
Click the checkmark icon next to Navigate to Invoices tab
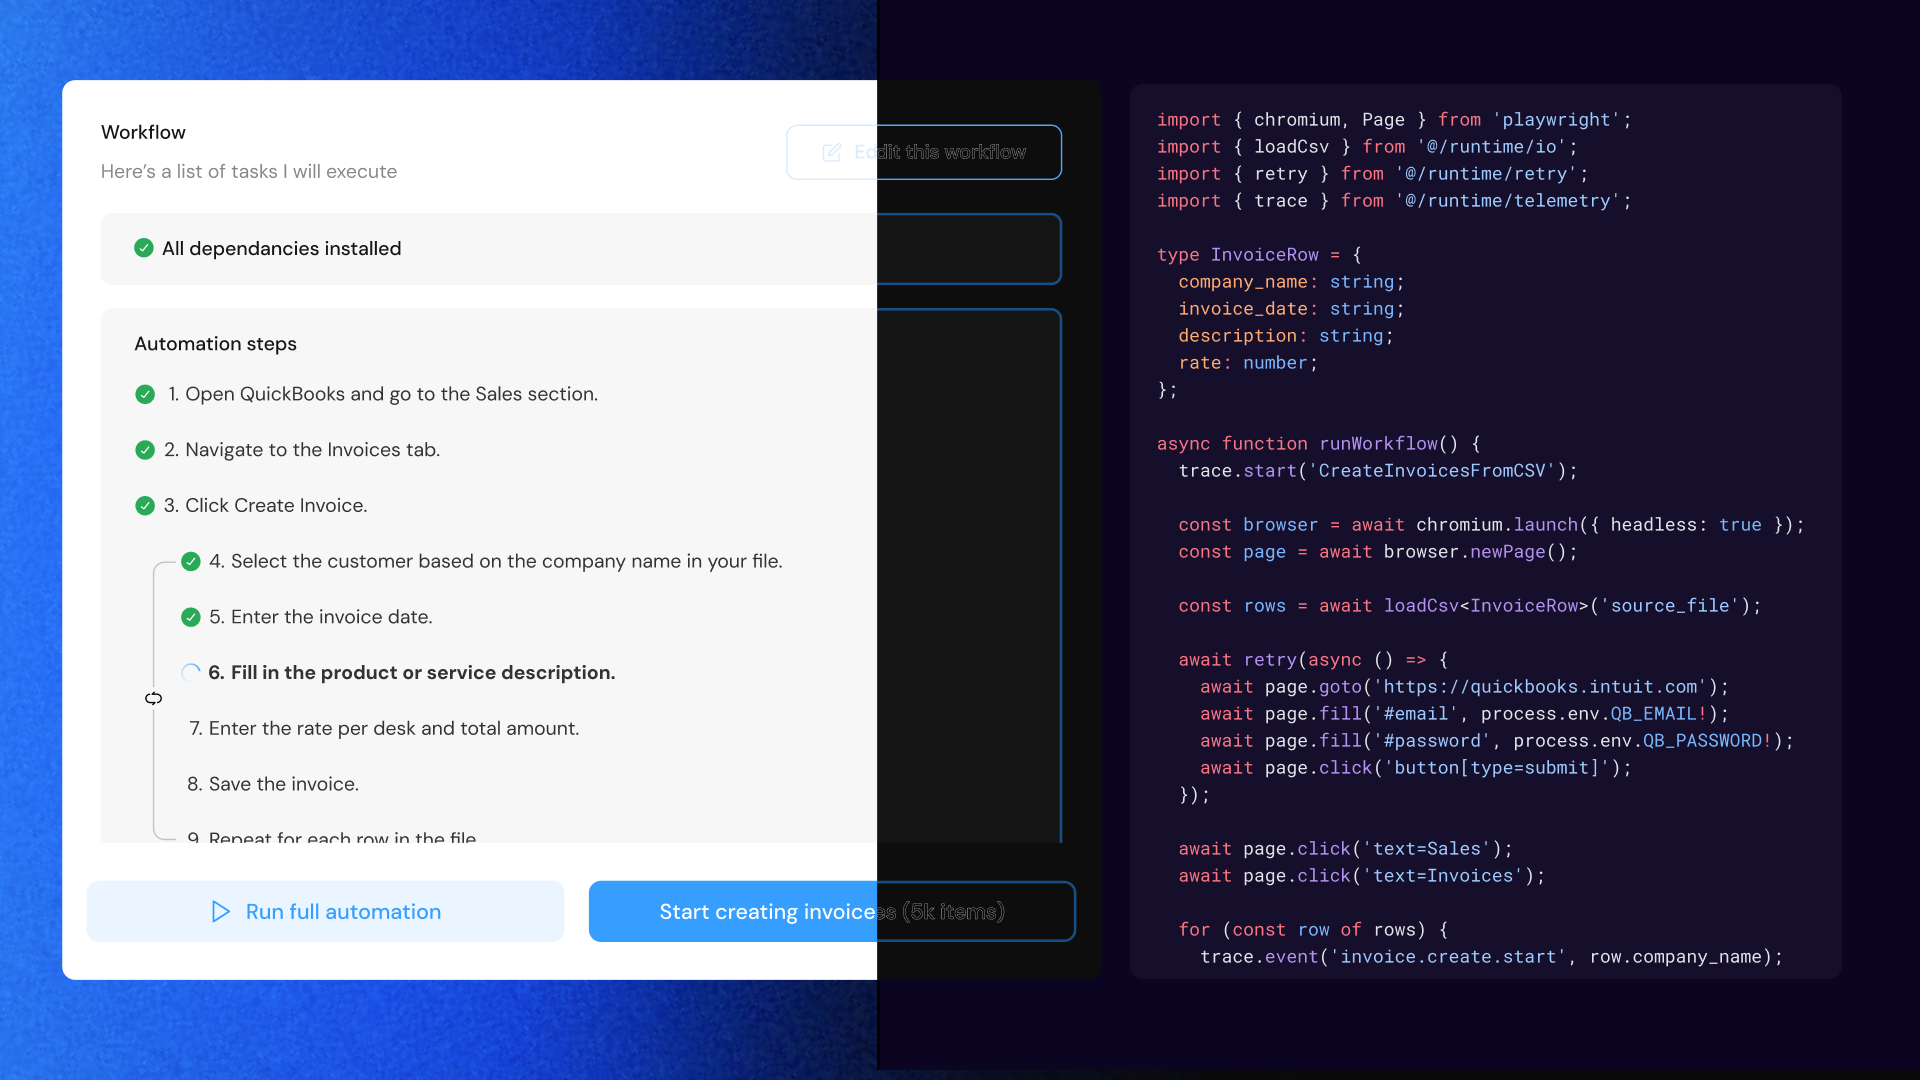[144, 450]
